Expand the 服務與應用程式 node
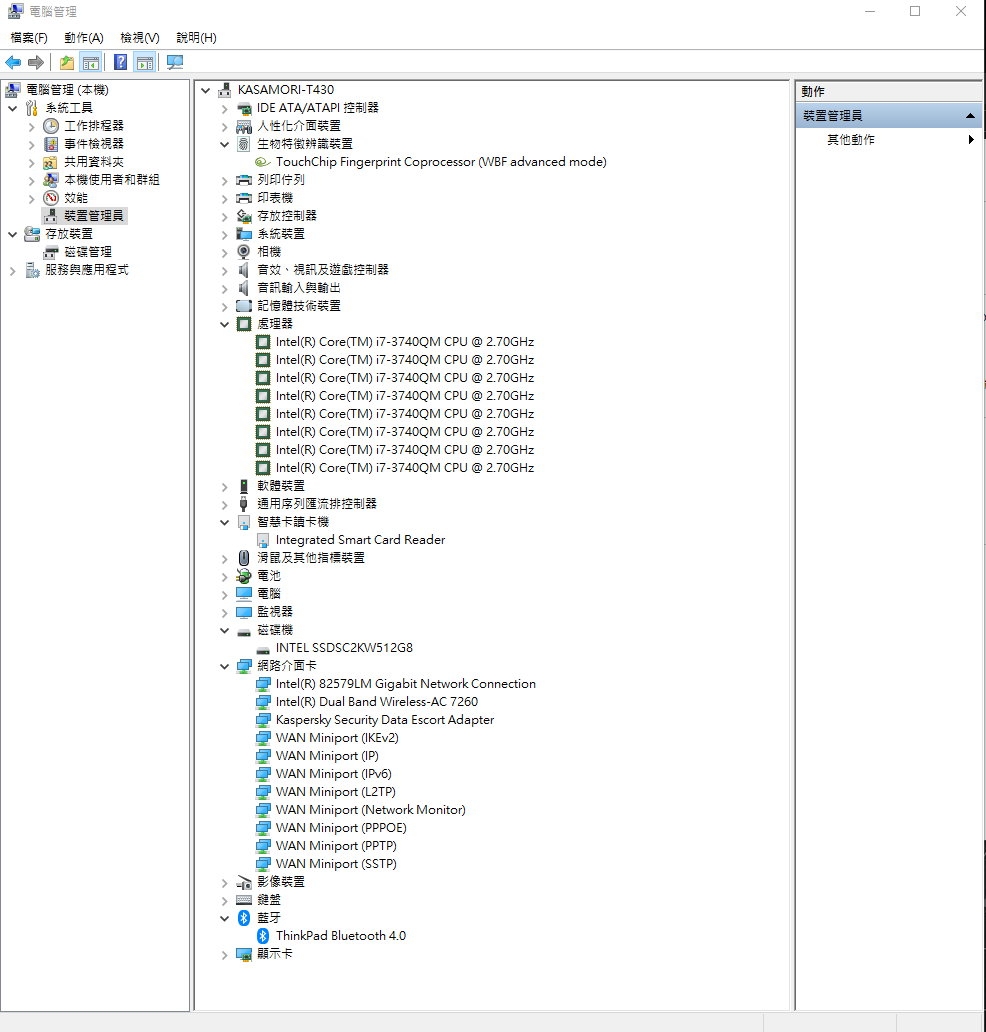Screen dimensions: 986x1032 tap(13, 271)
